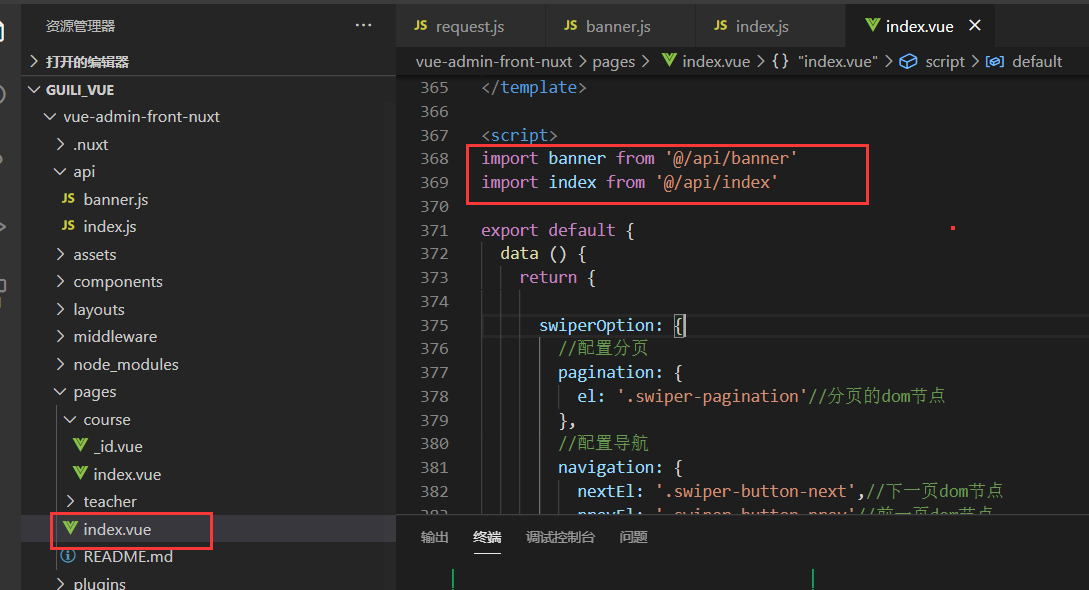Click the default symbol icon in breadcrumb
Viewport: 1089px width, 590px height.
(994, 61)
